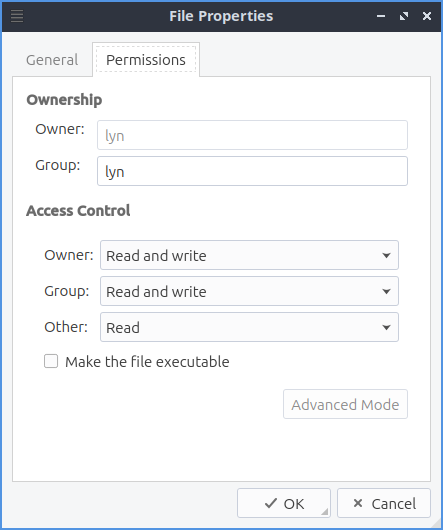
Task: Minimize the File Properties window
Action: (381, 16)
